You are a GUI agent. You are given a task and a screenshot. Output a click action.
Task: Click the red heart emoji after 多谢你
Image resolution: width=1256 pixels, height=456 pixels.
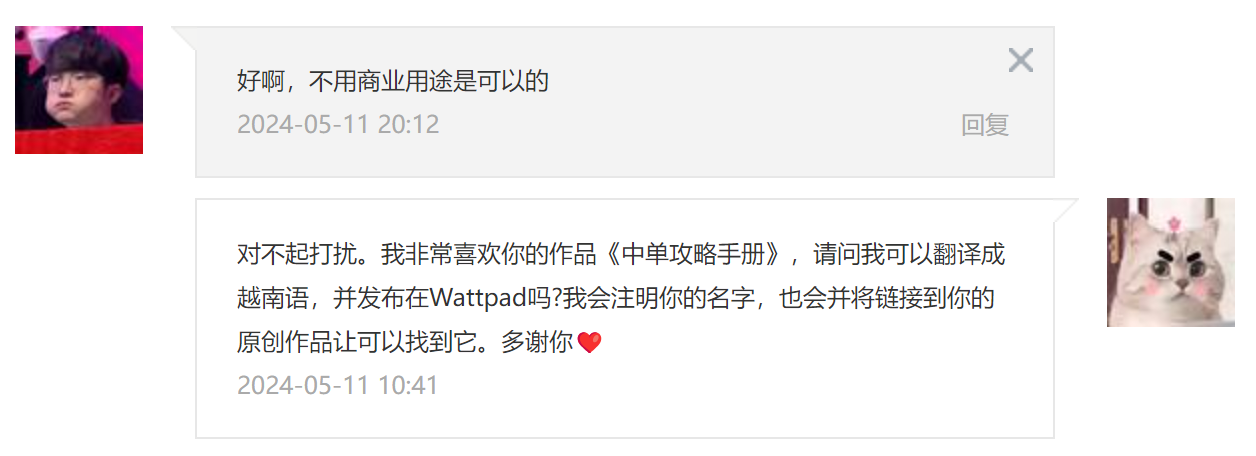[590, 343]
